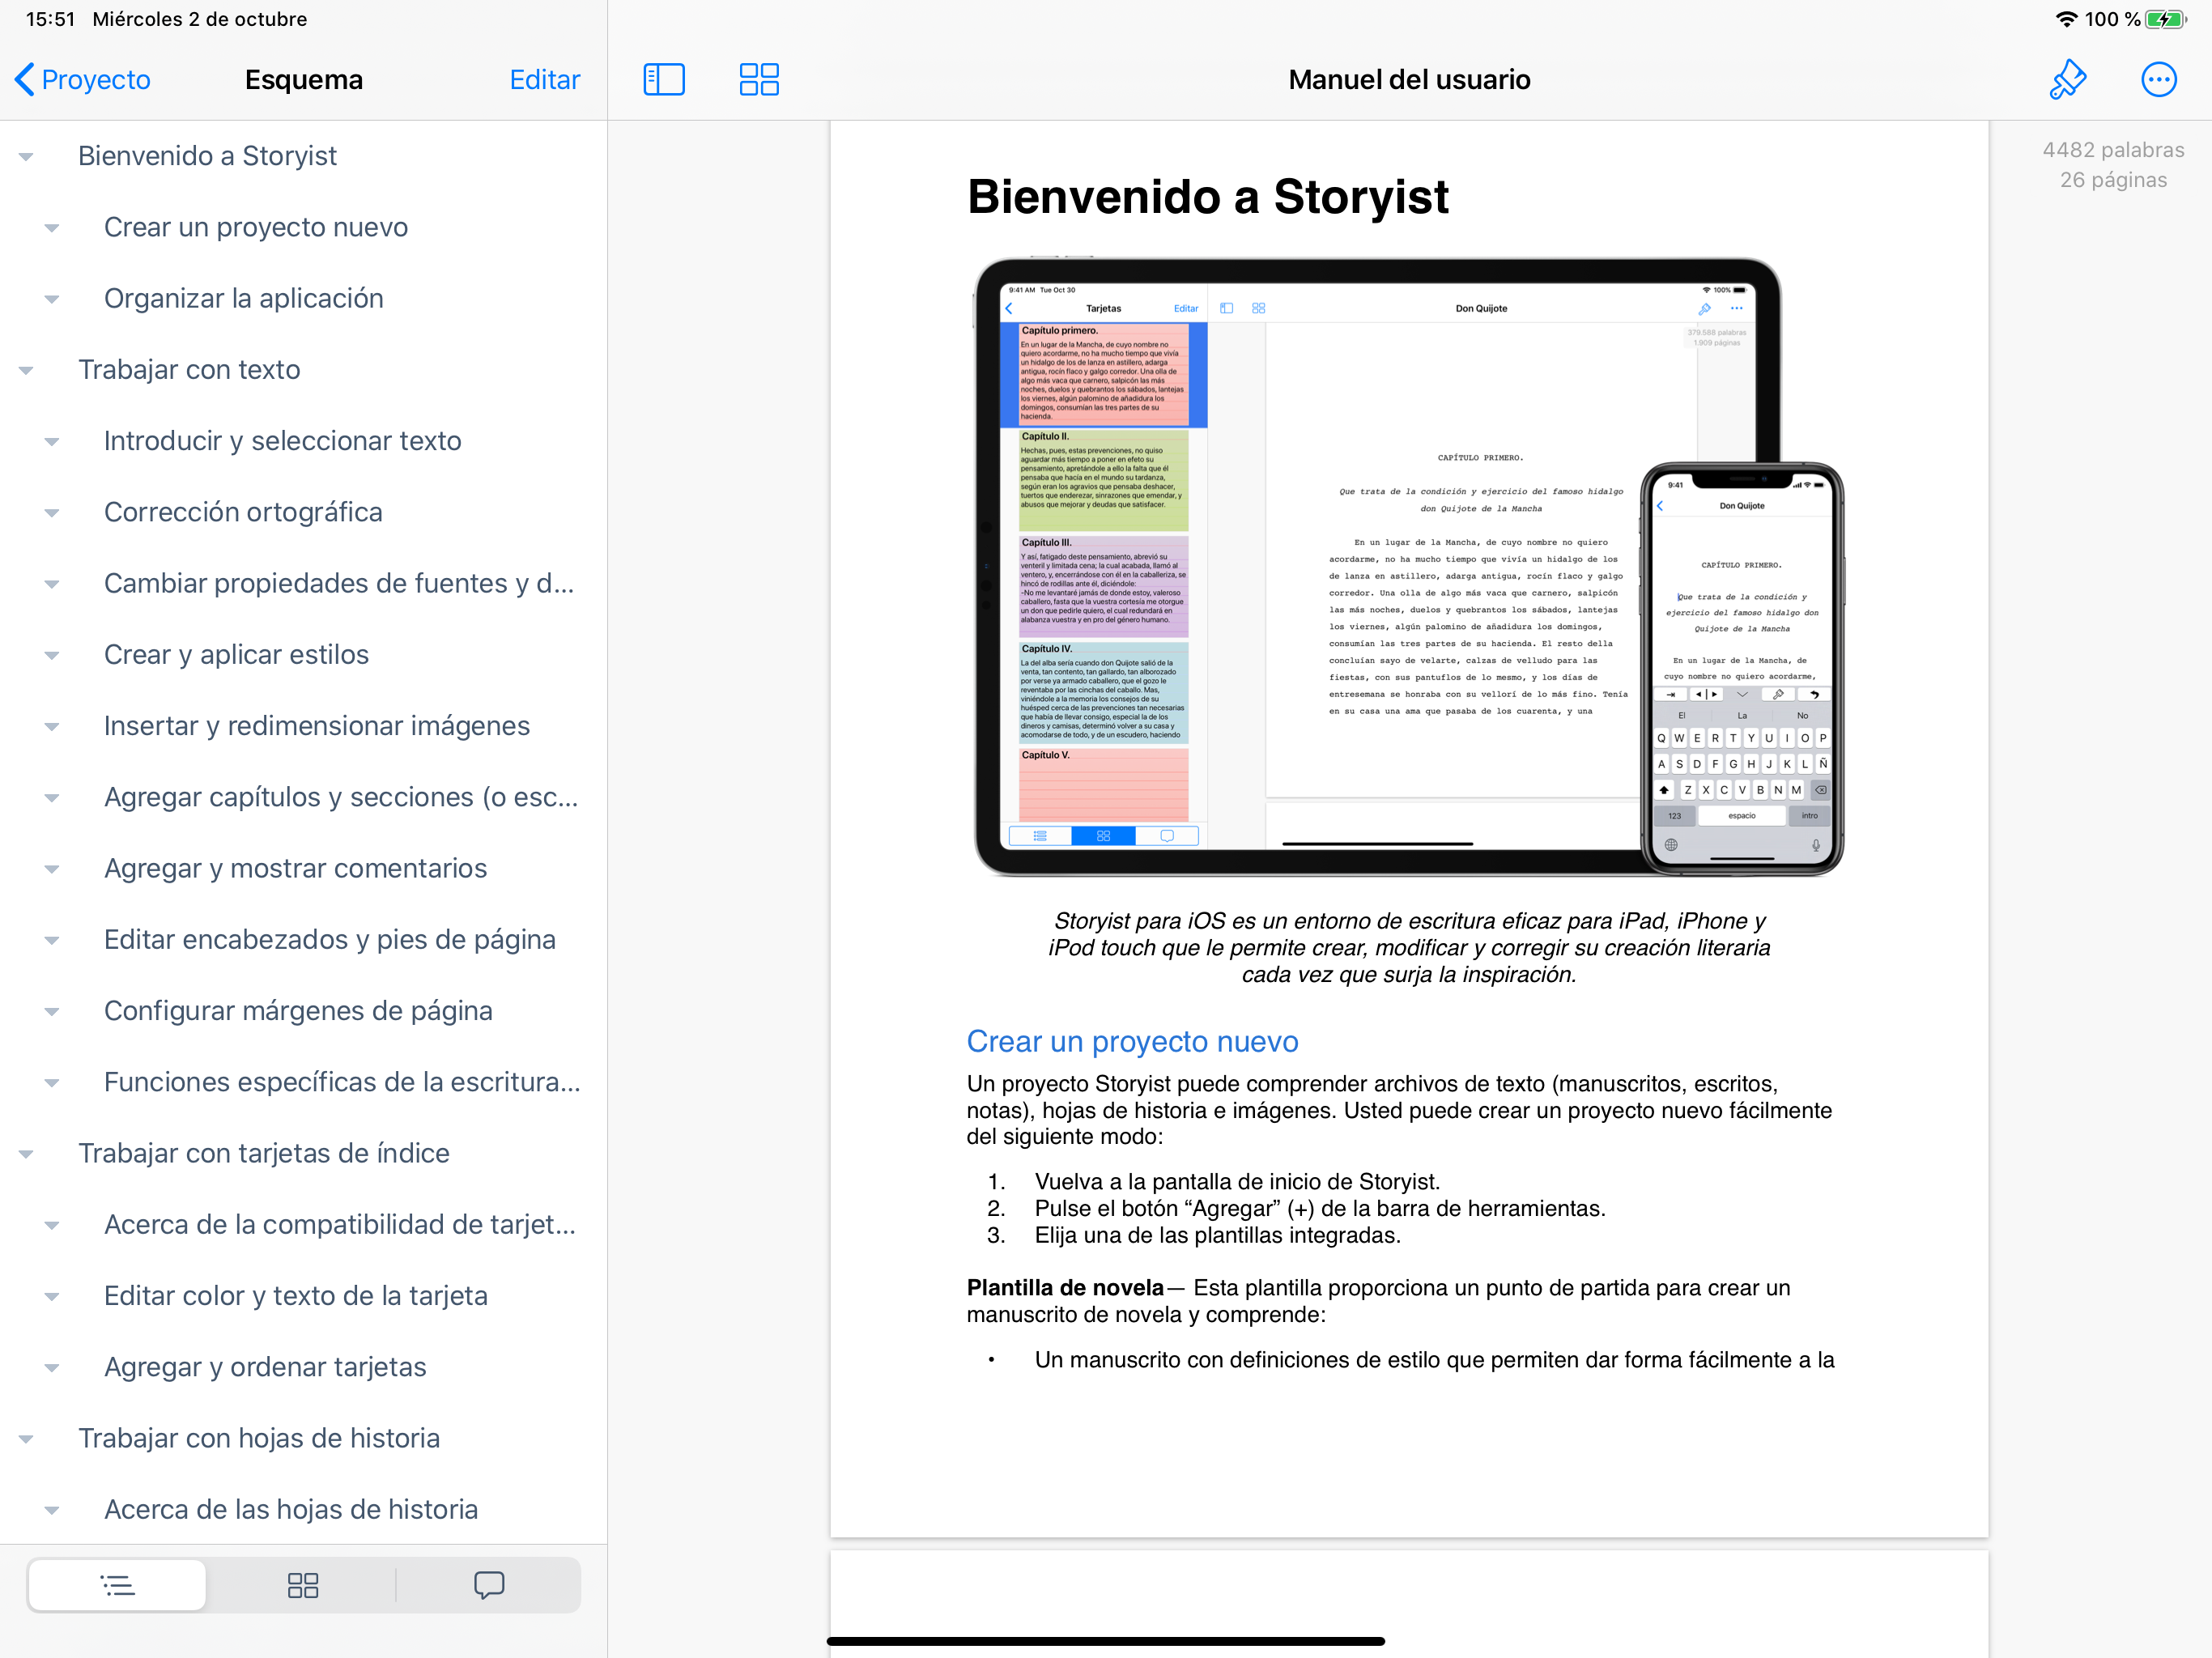Collapse the Corrección ortográfica item
Image resolution: width=2212 pixels, height=1658 pixels.
click(52, 513)
